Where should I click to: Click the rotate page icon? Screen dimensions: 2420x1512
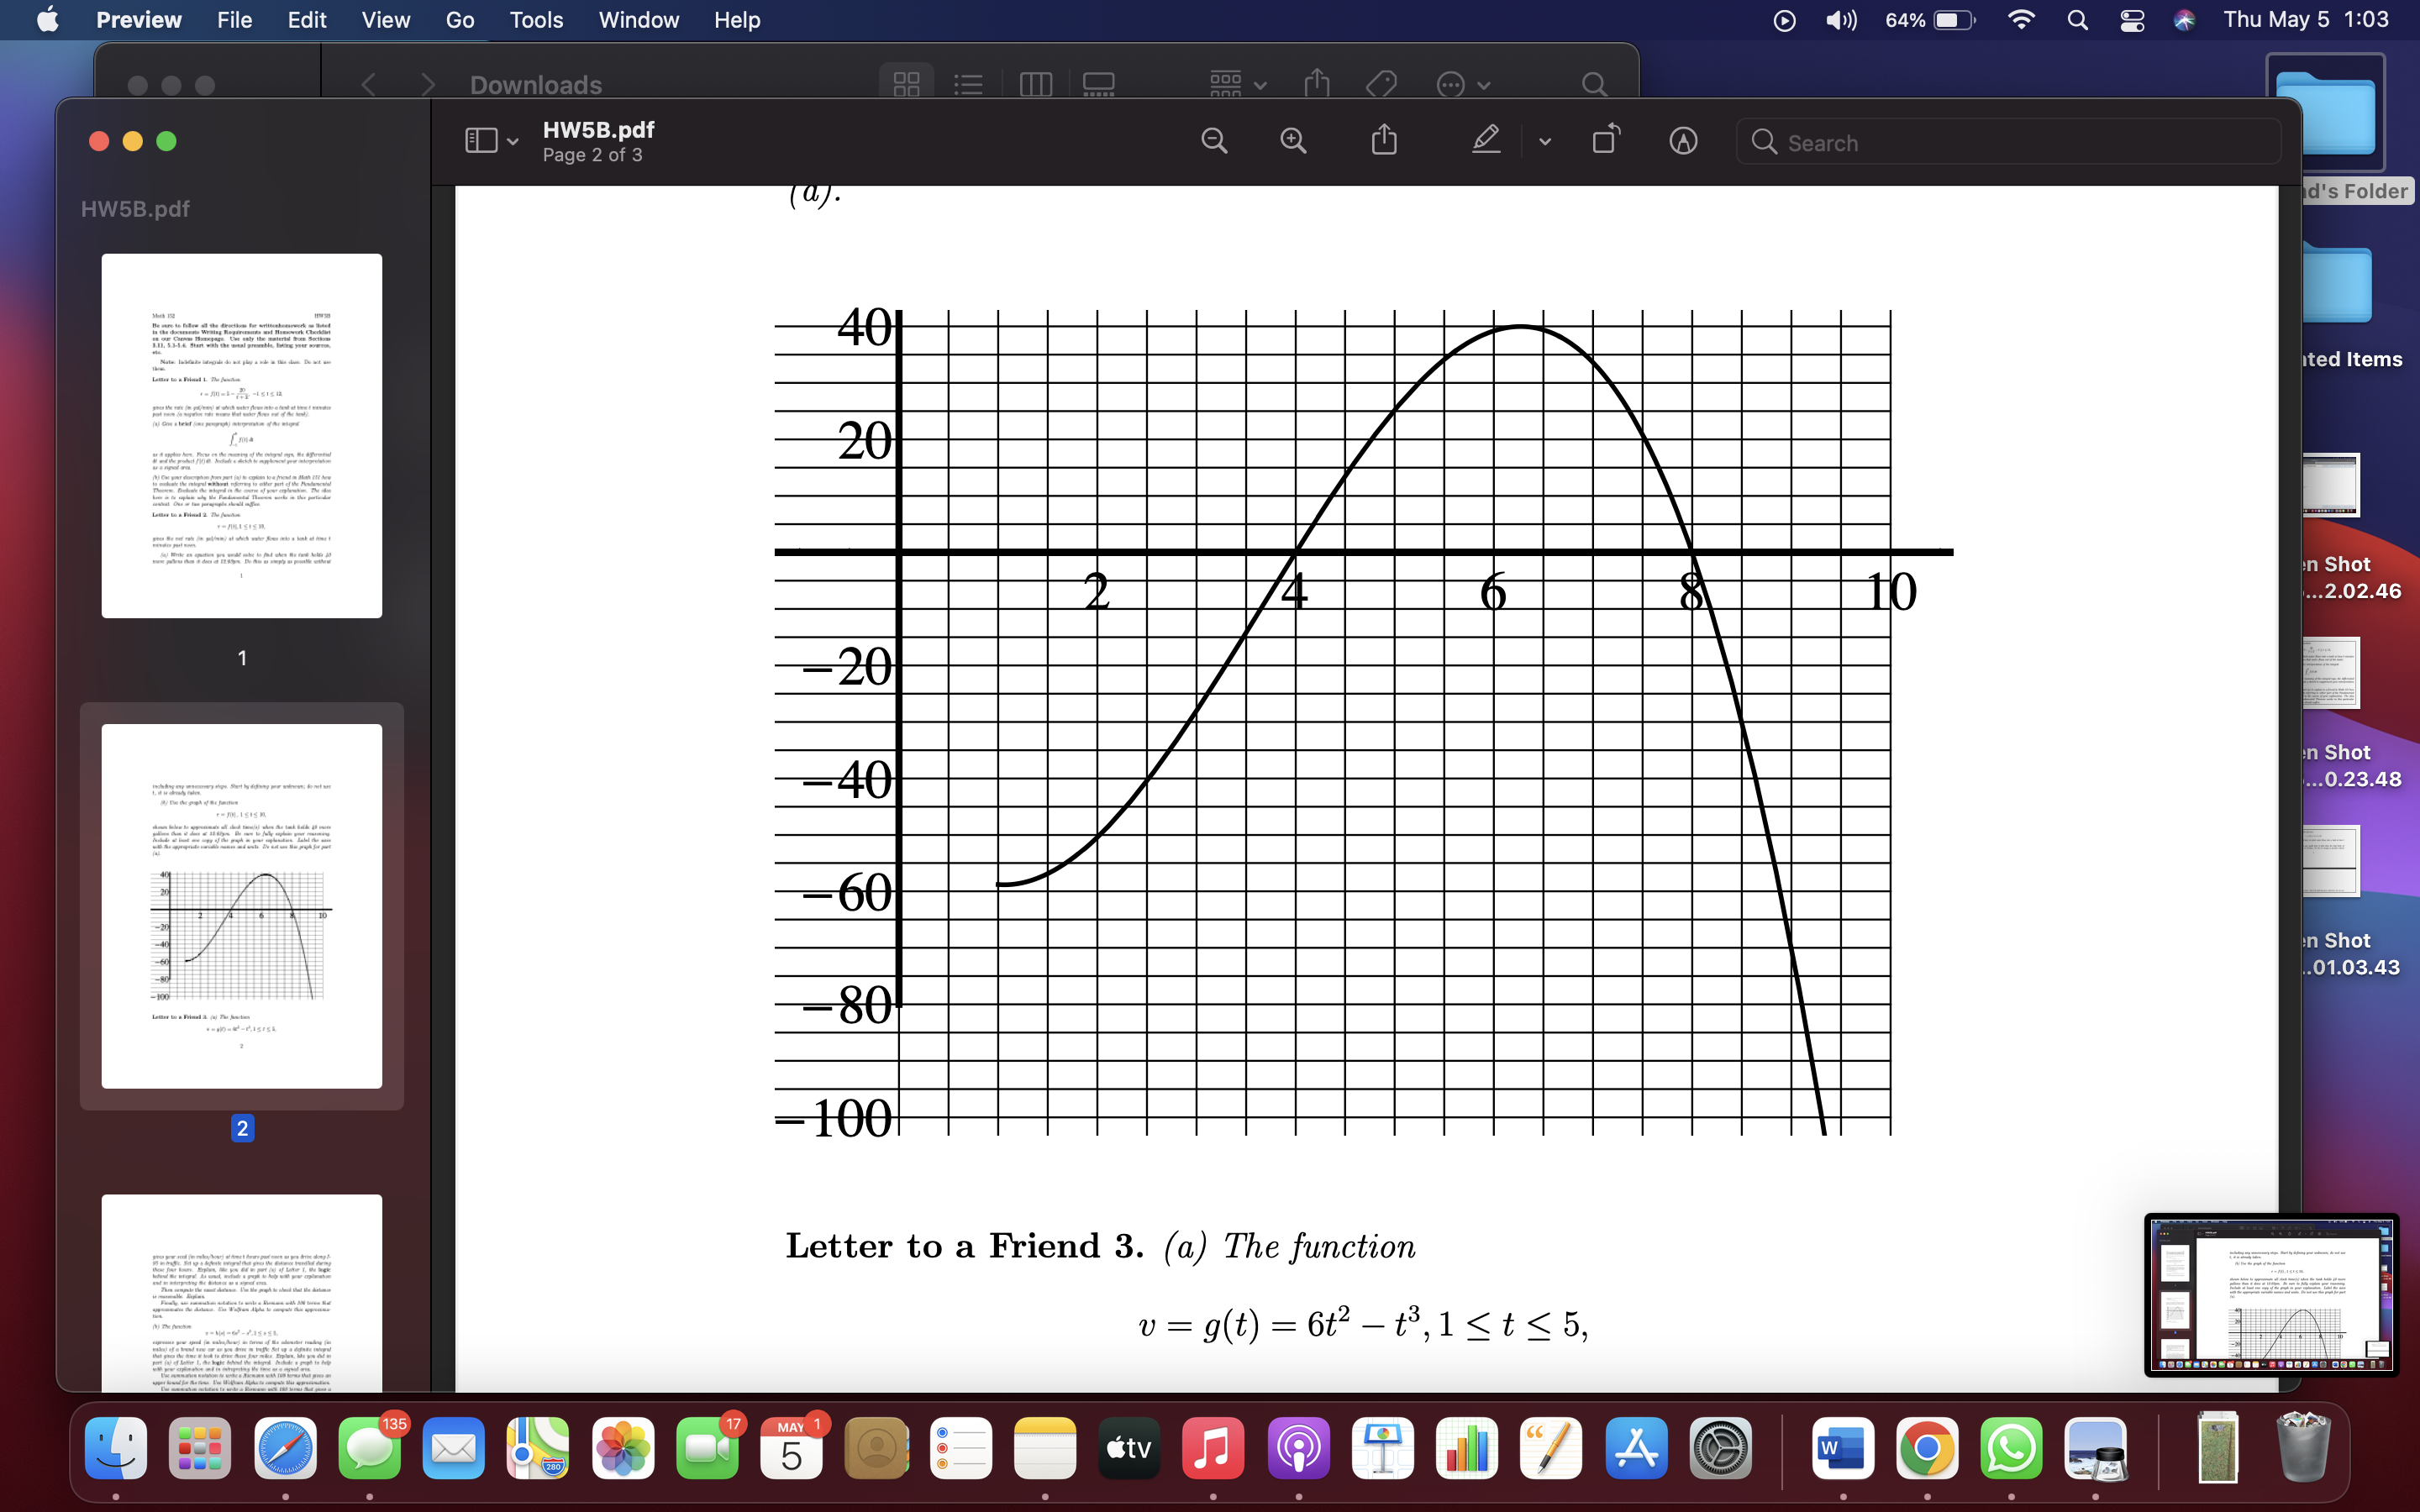tap(1606, 140)
